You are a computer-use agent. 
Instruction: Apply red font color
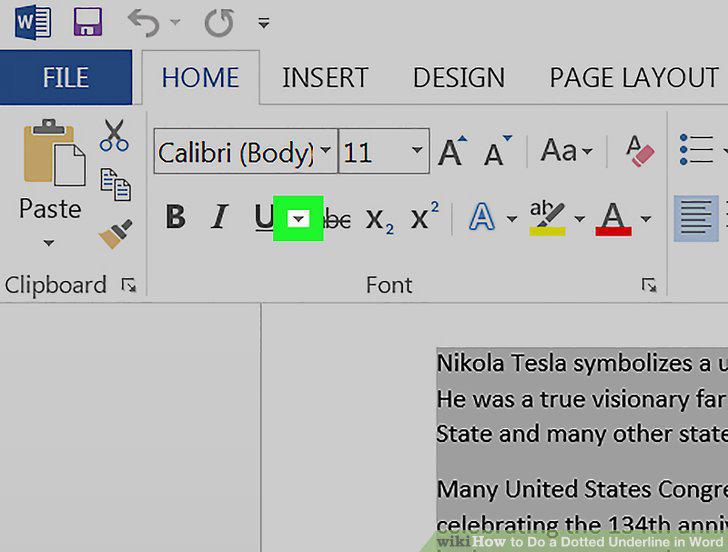coord(613,219)
